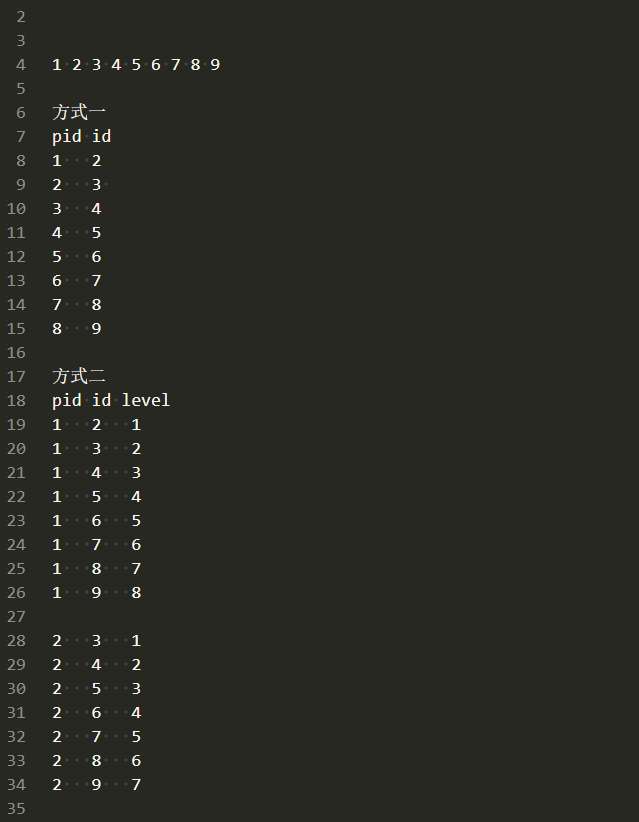
Task: Click line number 35 in the gutter
Action: click(x=16, y=808)
